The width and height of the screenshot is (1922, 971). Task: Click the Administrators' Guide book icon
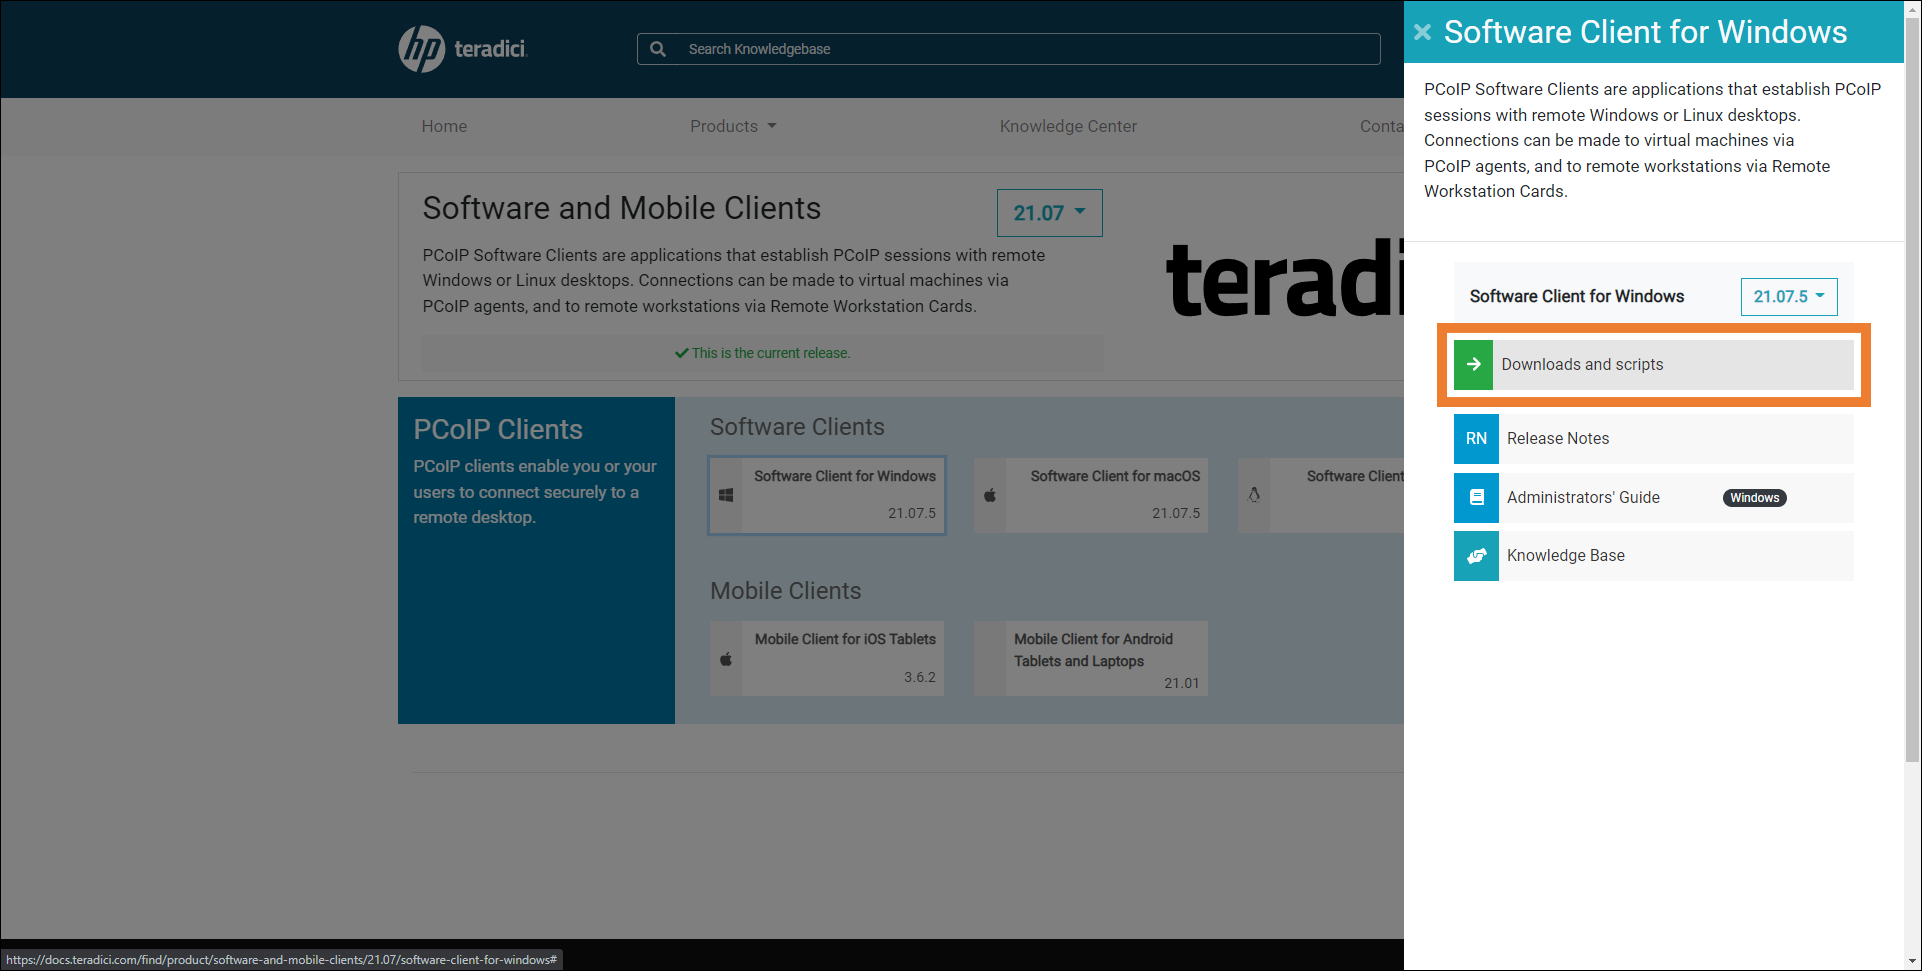[1476, 498]
